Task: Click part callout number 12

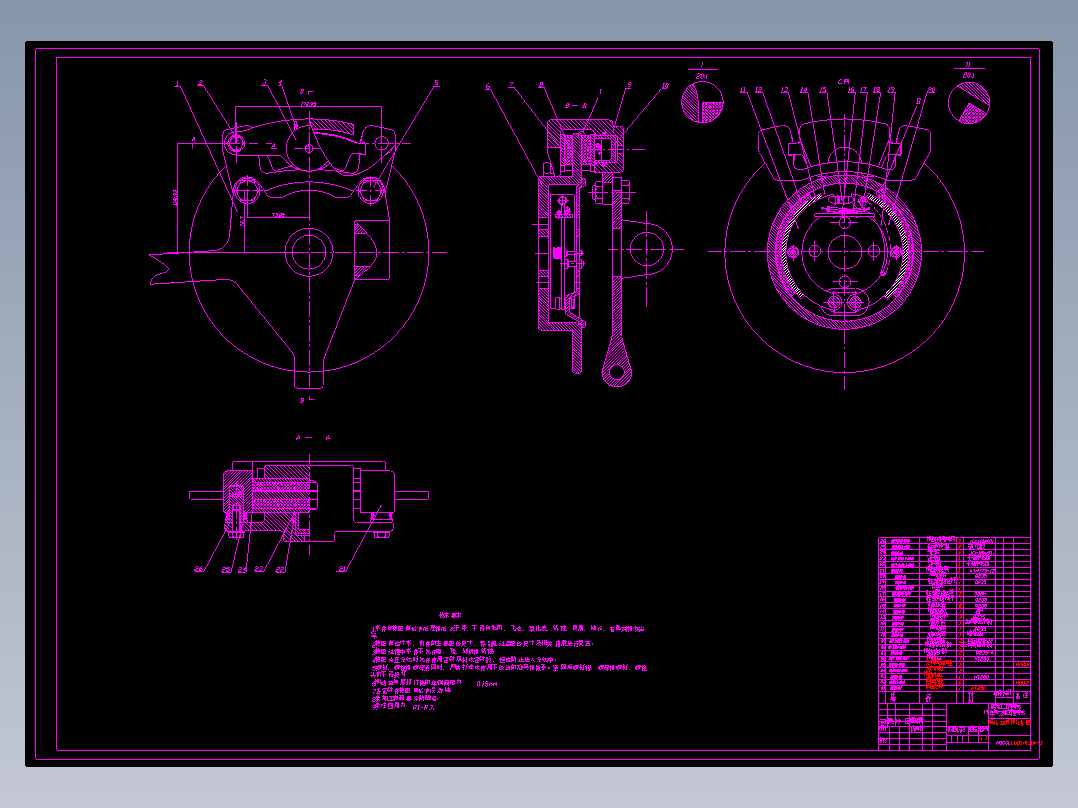Action: 758,90
